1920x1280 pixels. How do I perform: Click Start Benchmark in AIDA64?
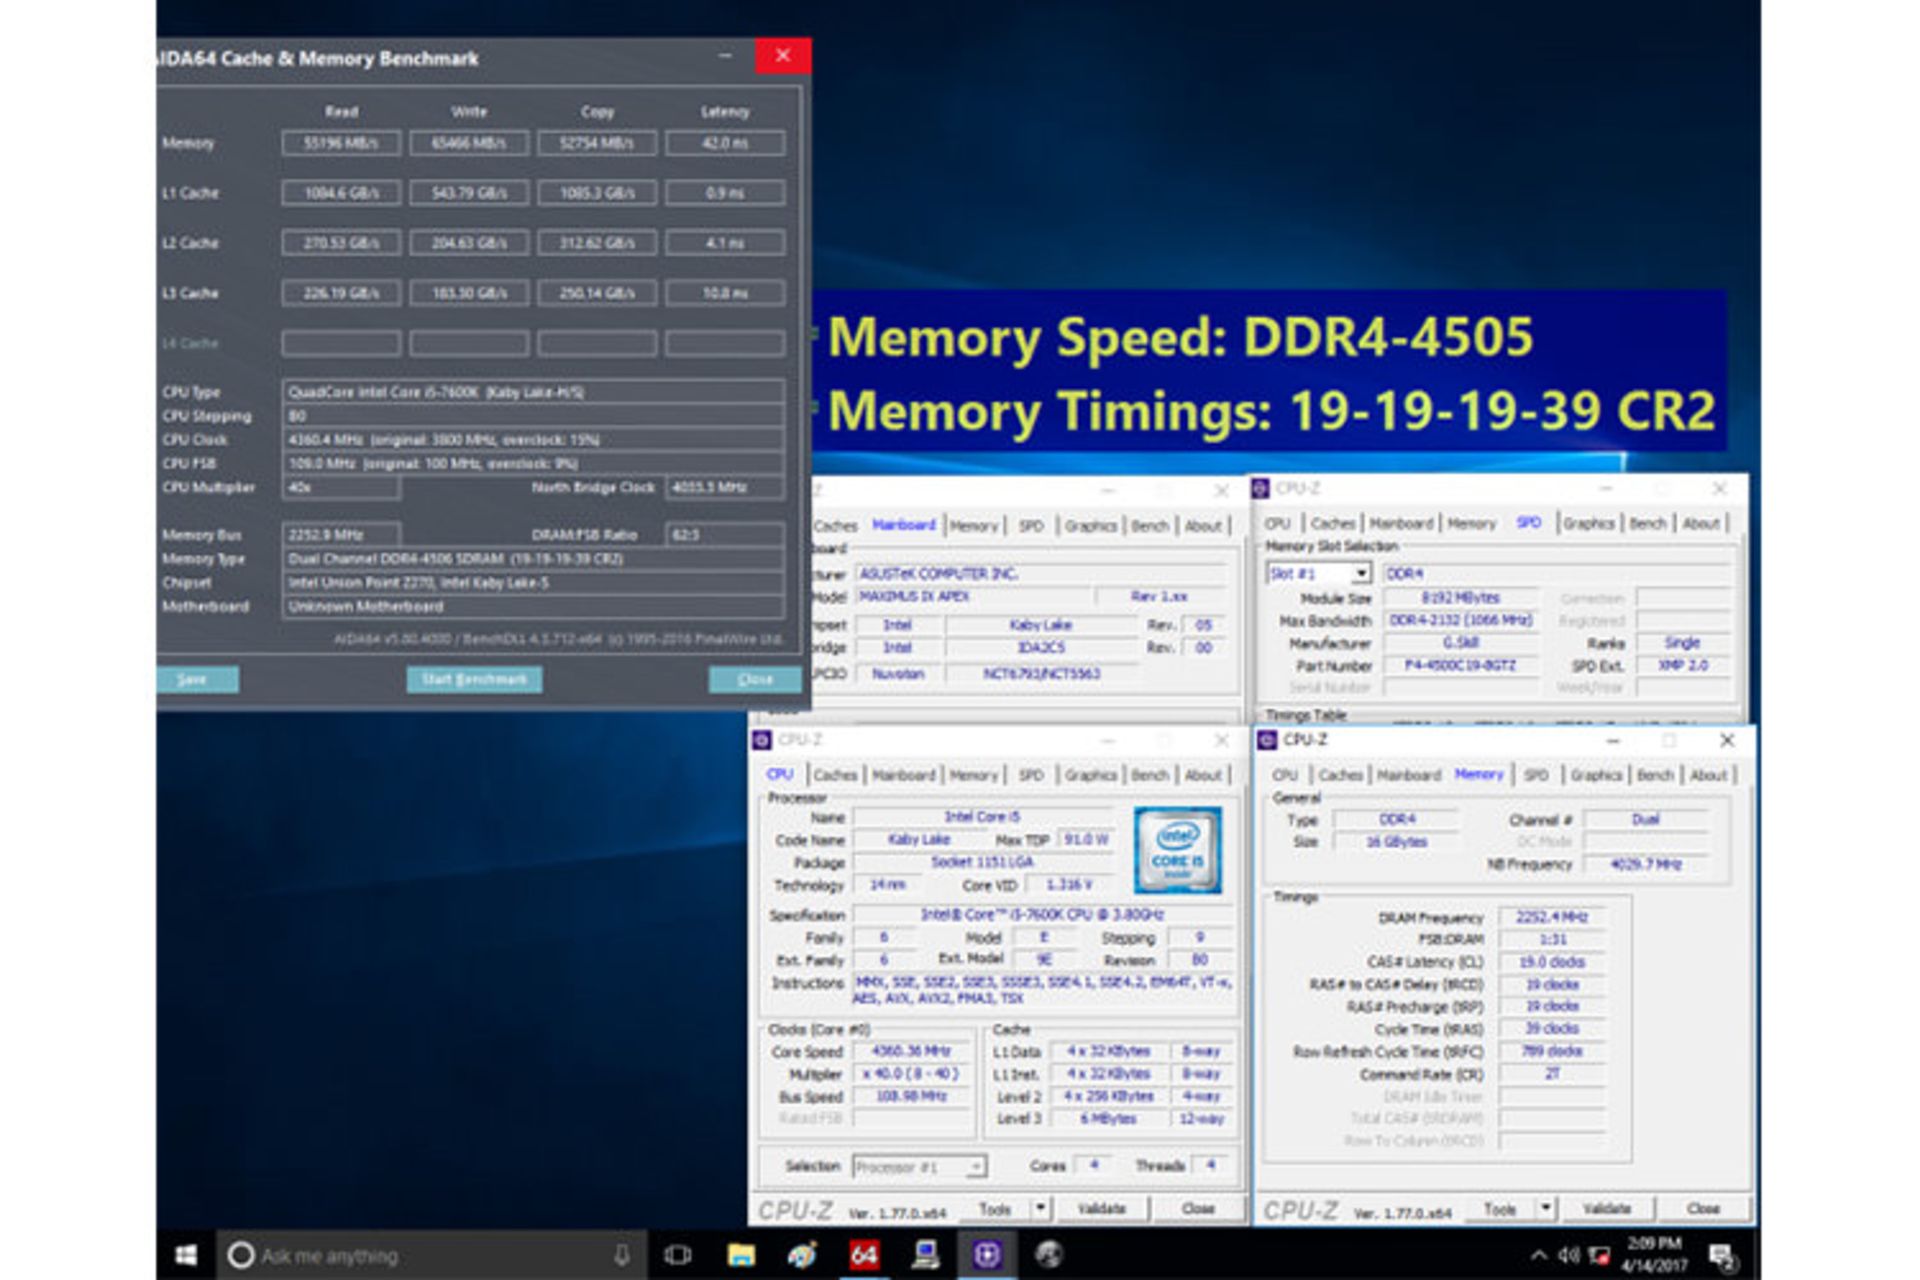pyautogui.click(x=474, y=680)
